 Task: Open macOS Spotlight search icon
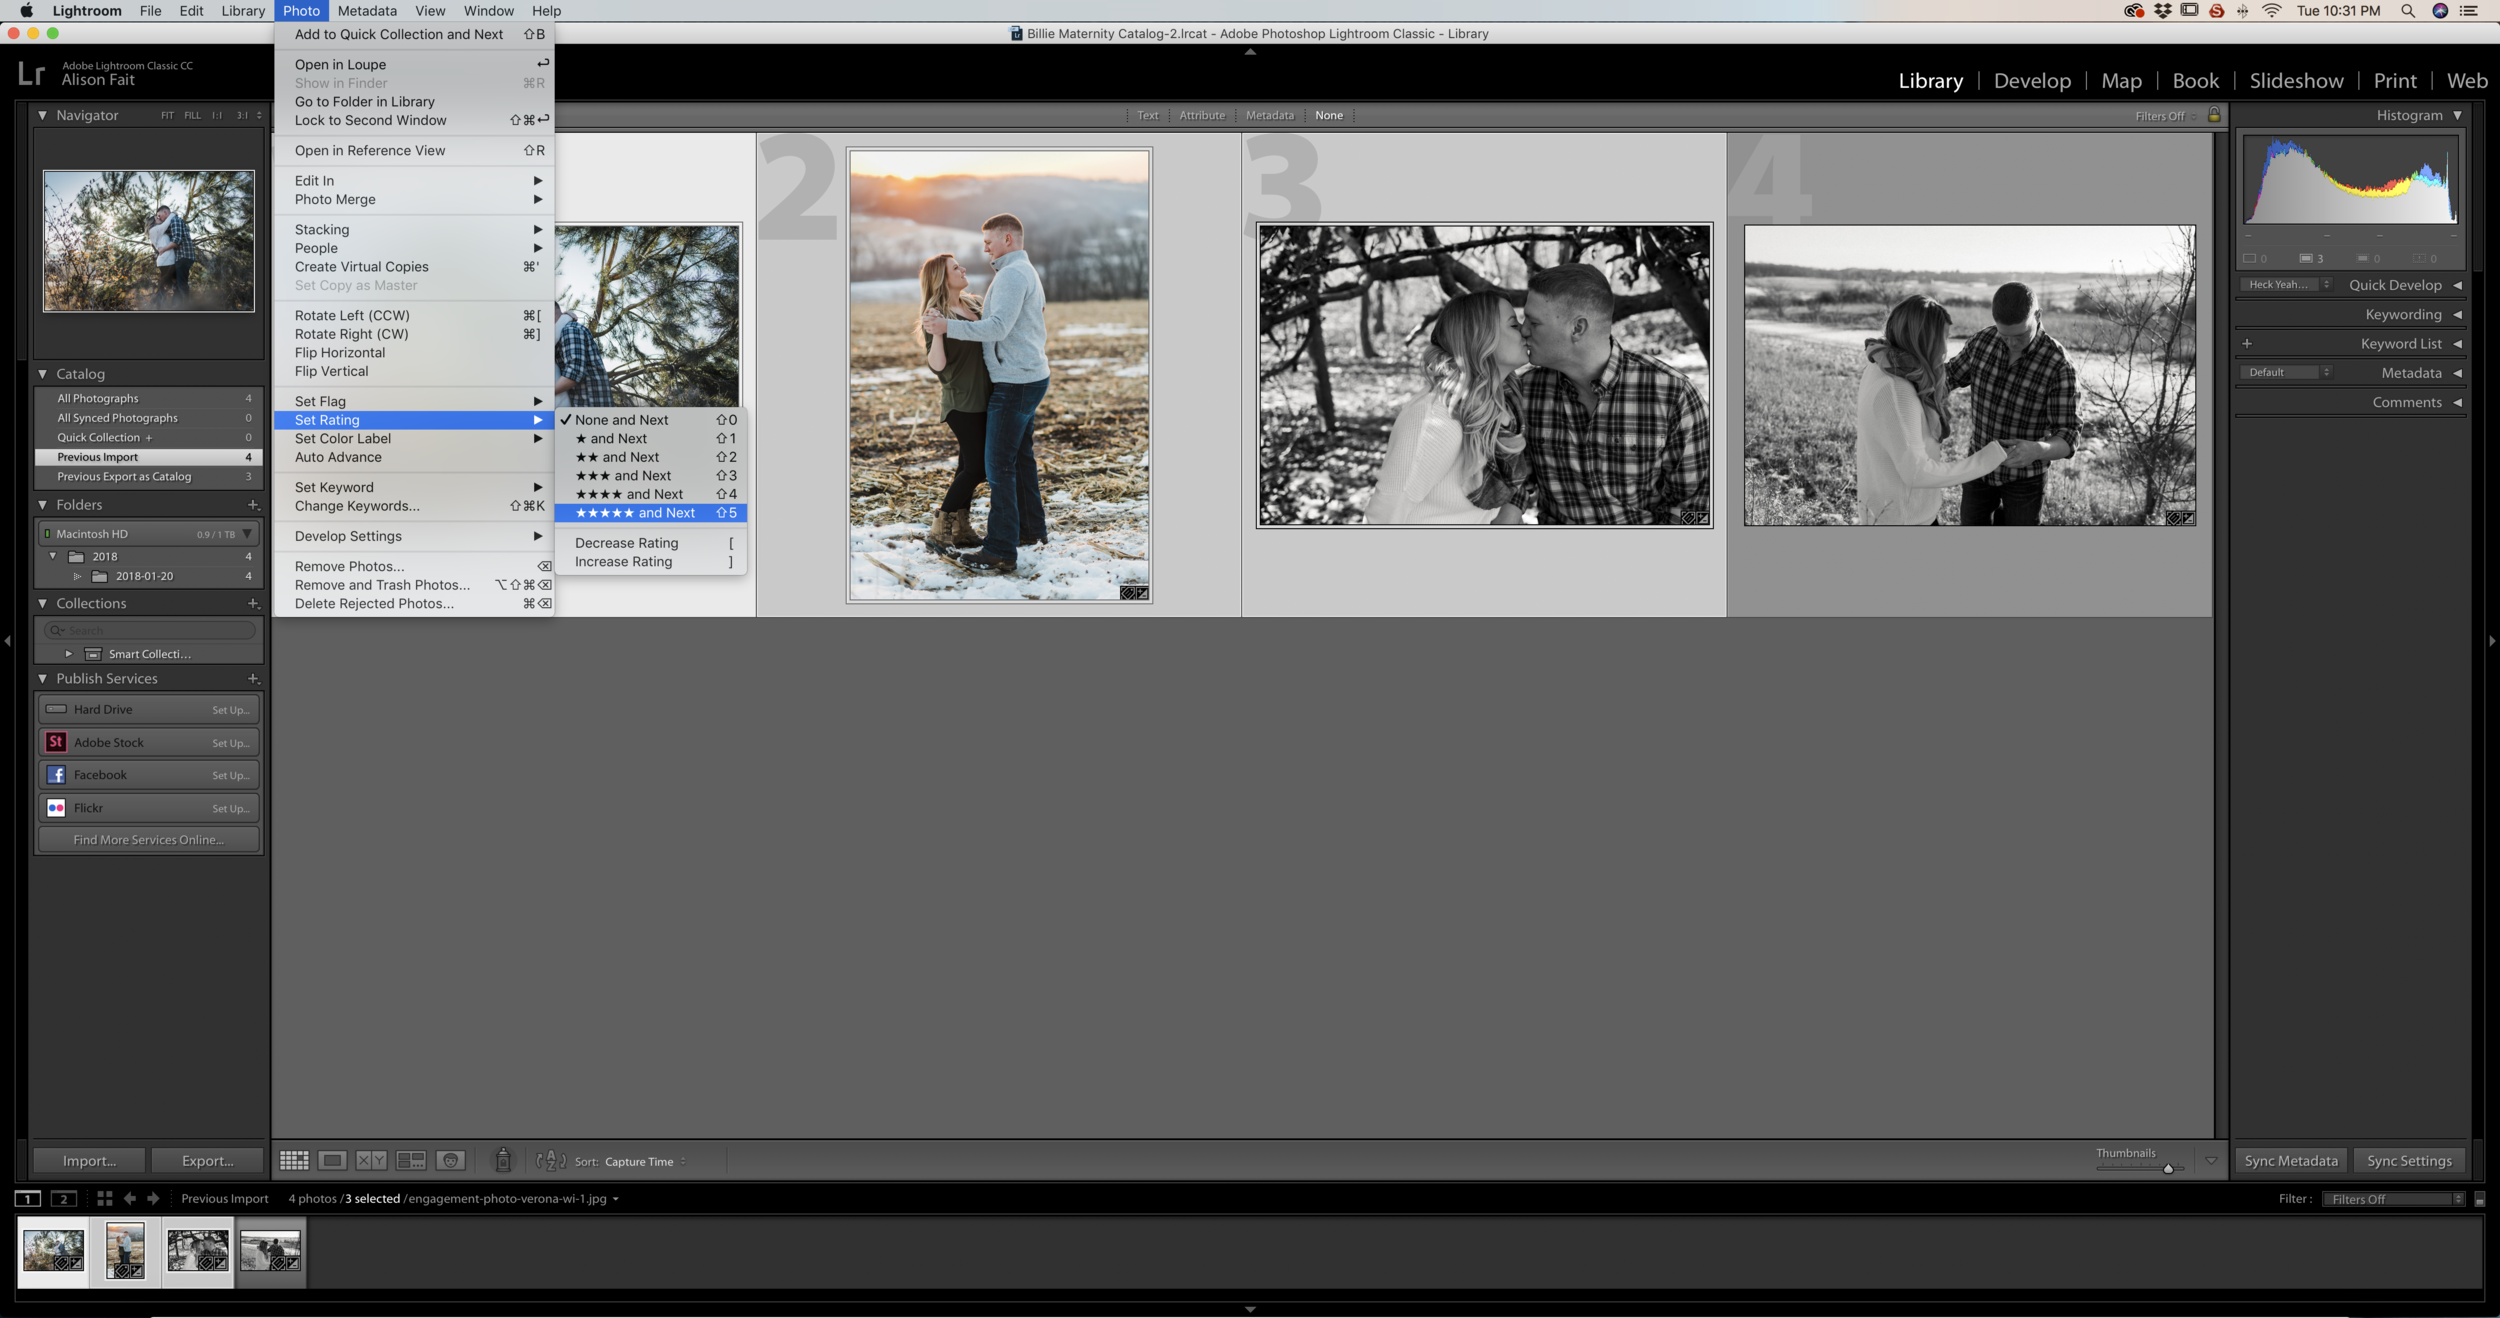click(2408, 11)
